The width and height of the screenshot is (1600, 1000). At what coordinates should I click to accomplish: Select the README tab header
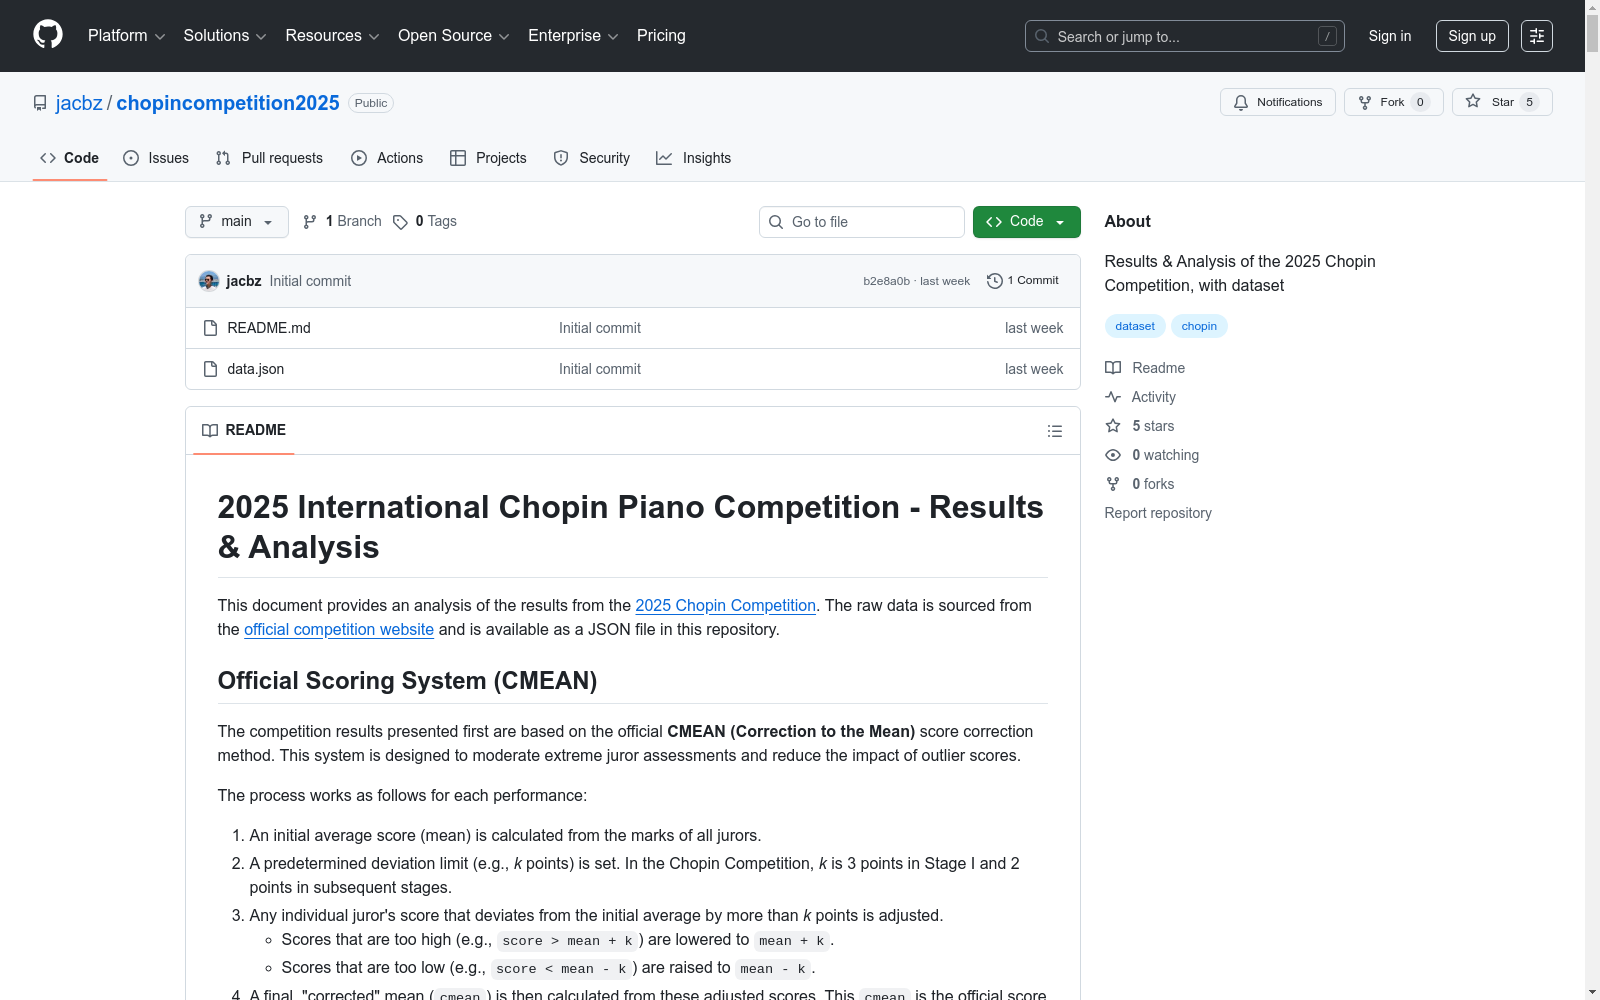pos(244,431)
